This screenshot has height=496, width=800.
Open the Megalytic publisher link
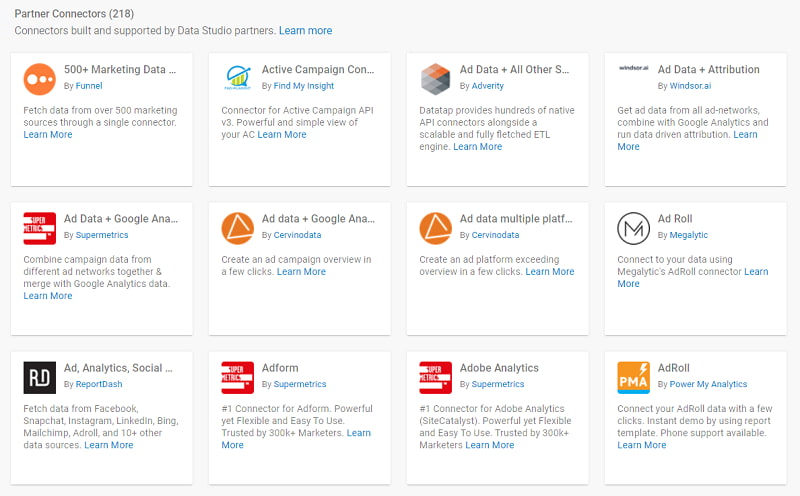click(688, 235)
